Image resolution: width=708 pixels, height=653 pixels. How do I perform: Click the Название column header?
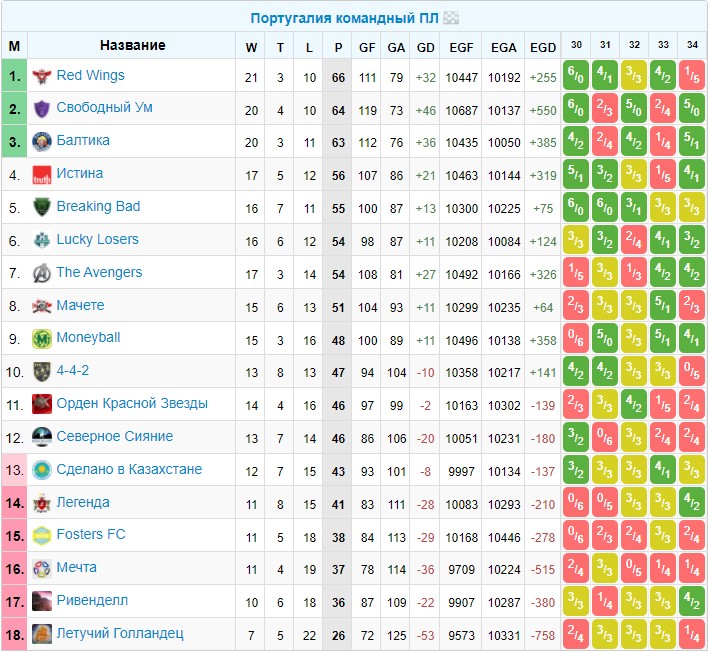[132, 46]
